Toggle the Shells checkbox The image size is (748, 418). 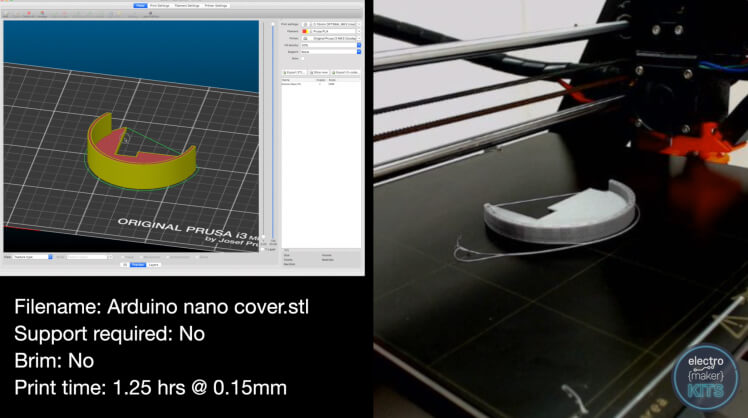197,257
